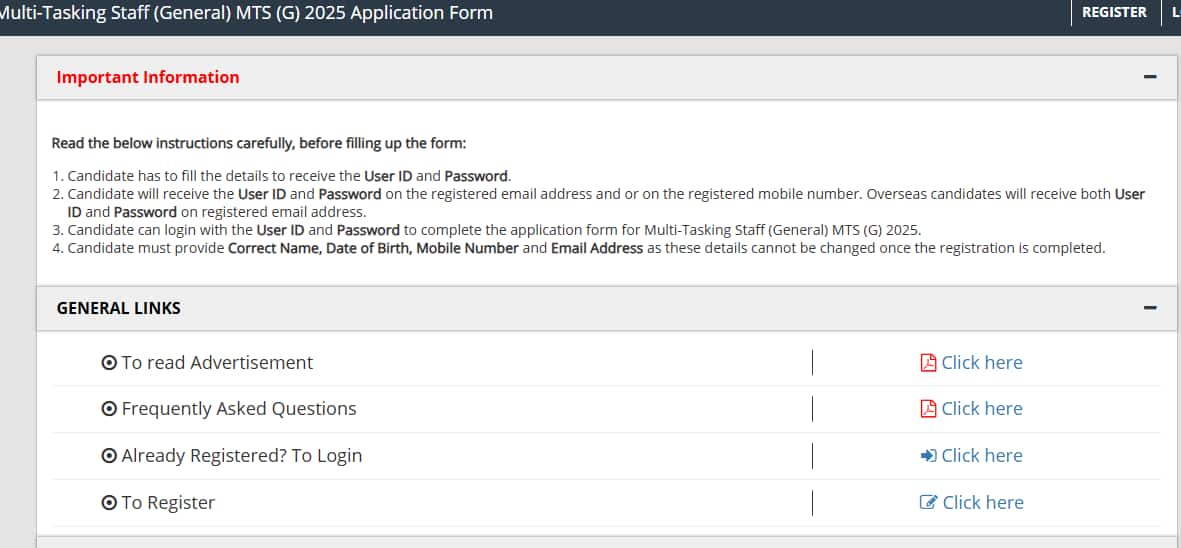Open the Advertisement "Click here" link text

click(982, 362)
